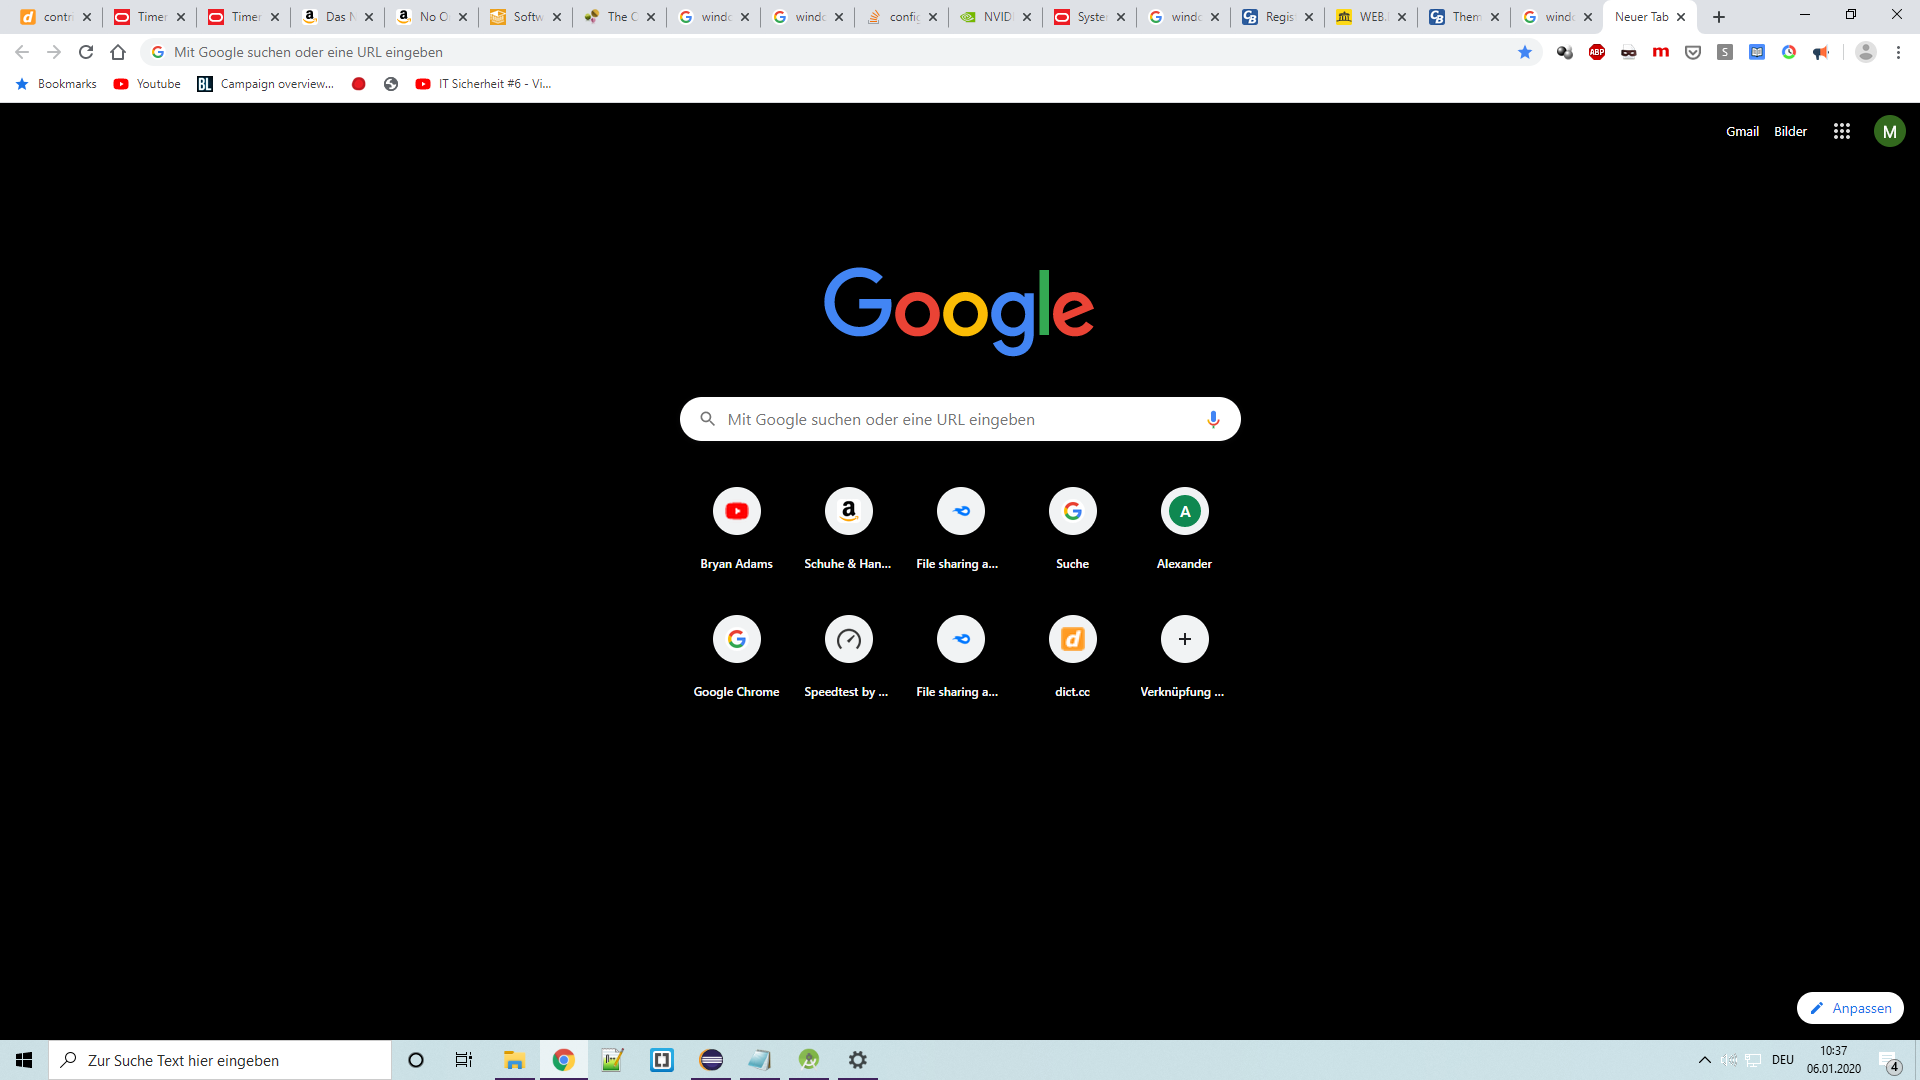Switch to the Softw tab
This screenshot has width=1920, height=1080.
(525, 17)
